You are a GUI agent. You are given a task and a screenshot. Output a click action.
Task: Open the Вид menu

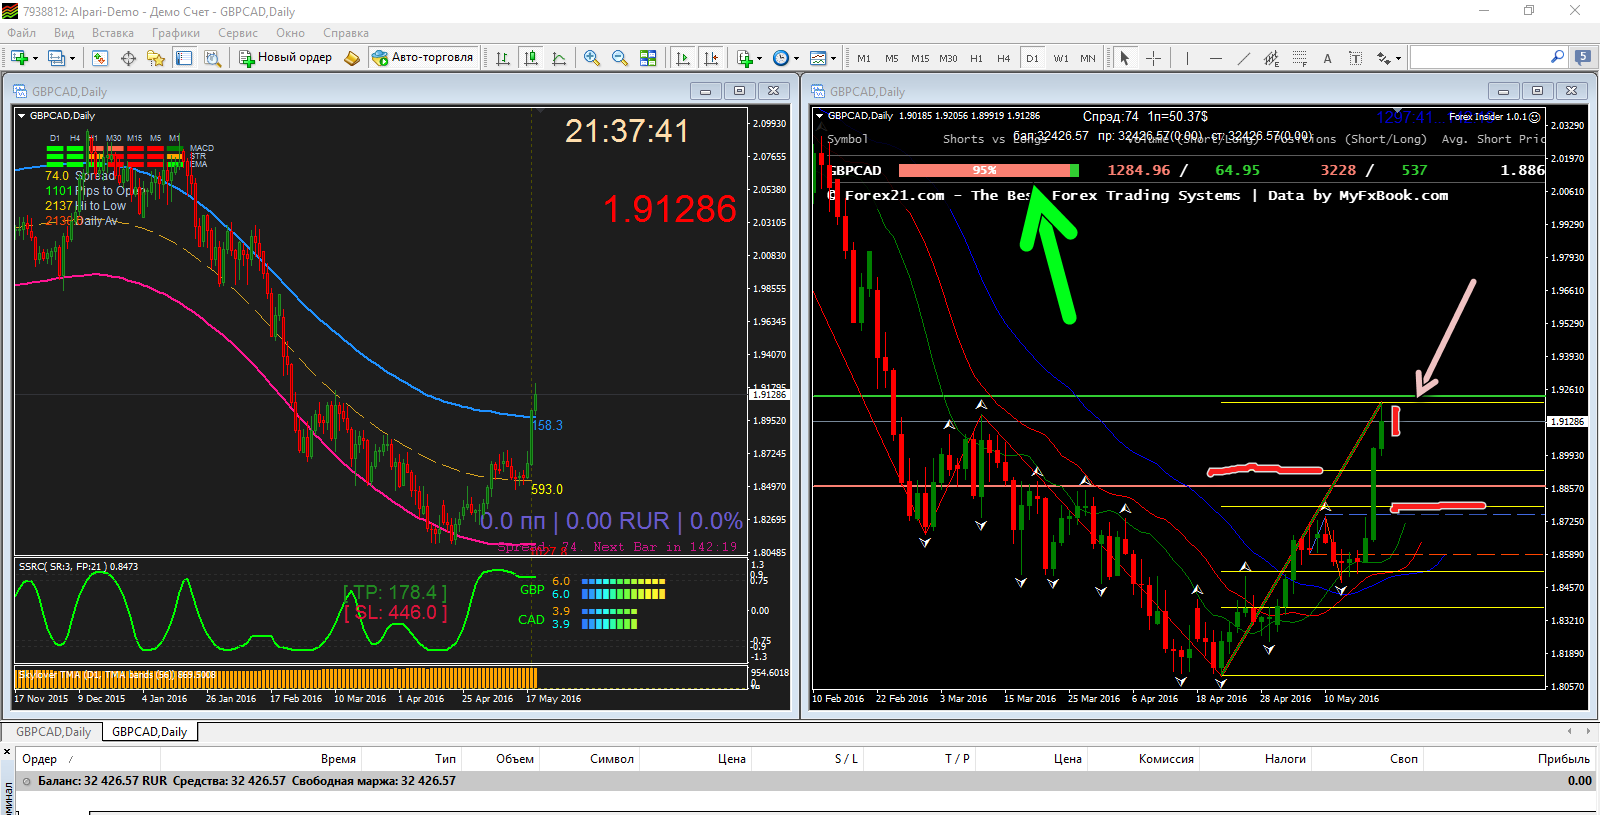[x=64, y=33]
